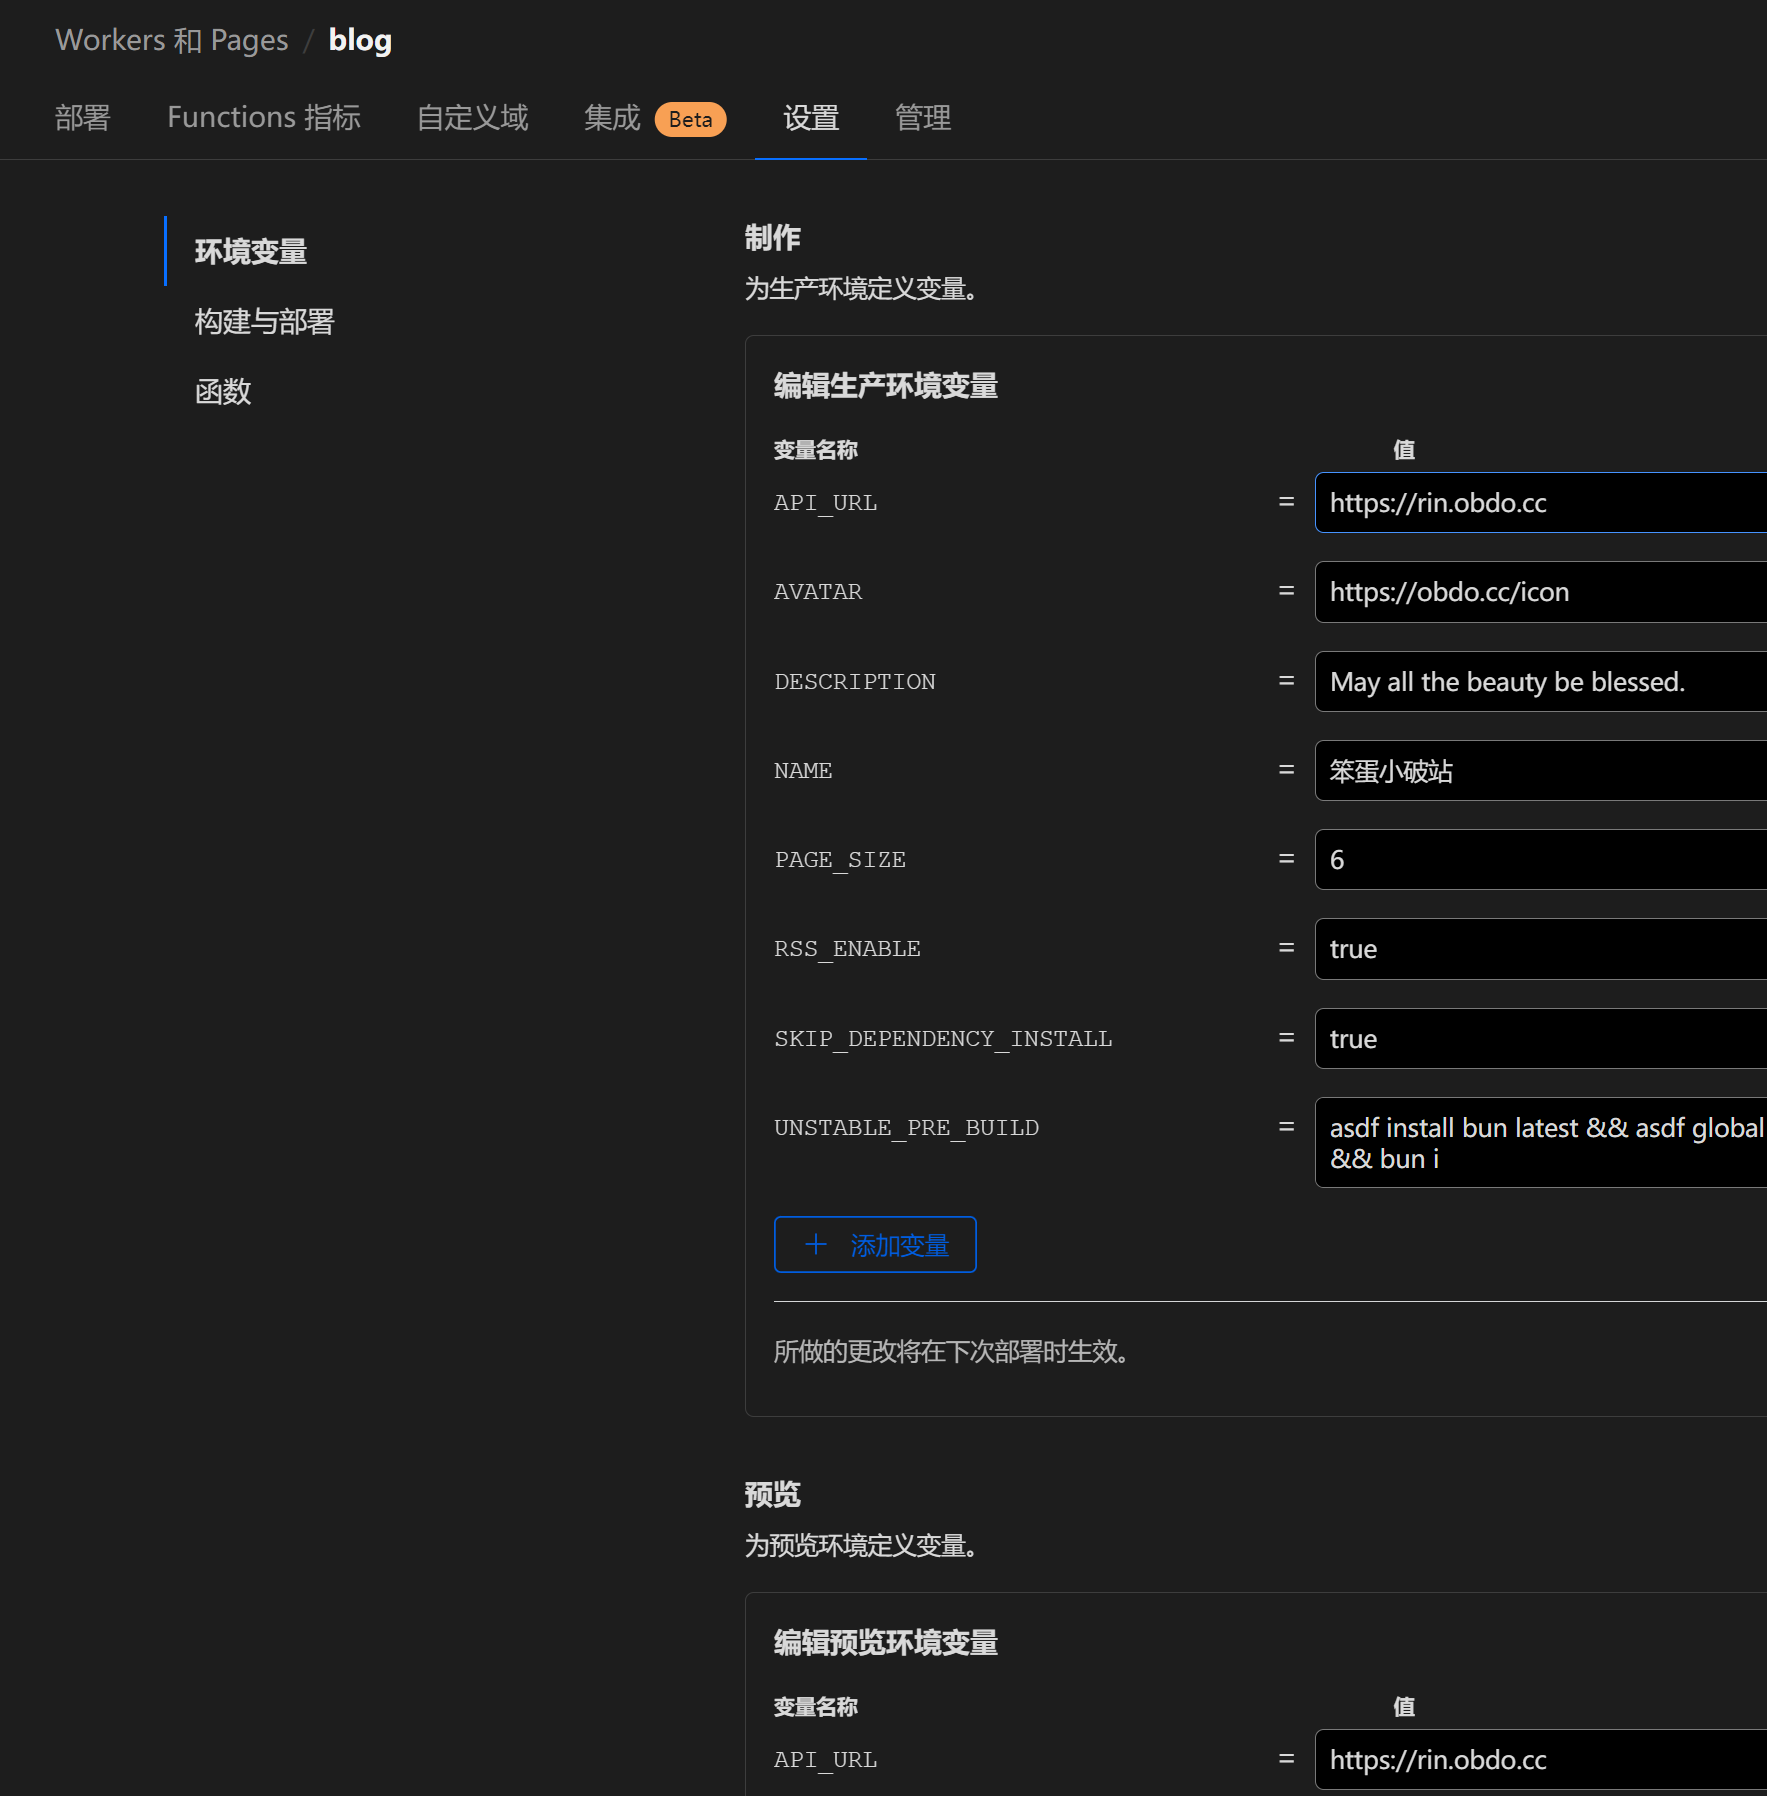Open the 部署 tab

click(83, 118)
